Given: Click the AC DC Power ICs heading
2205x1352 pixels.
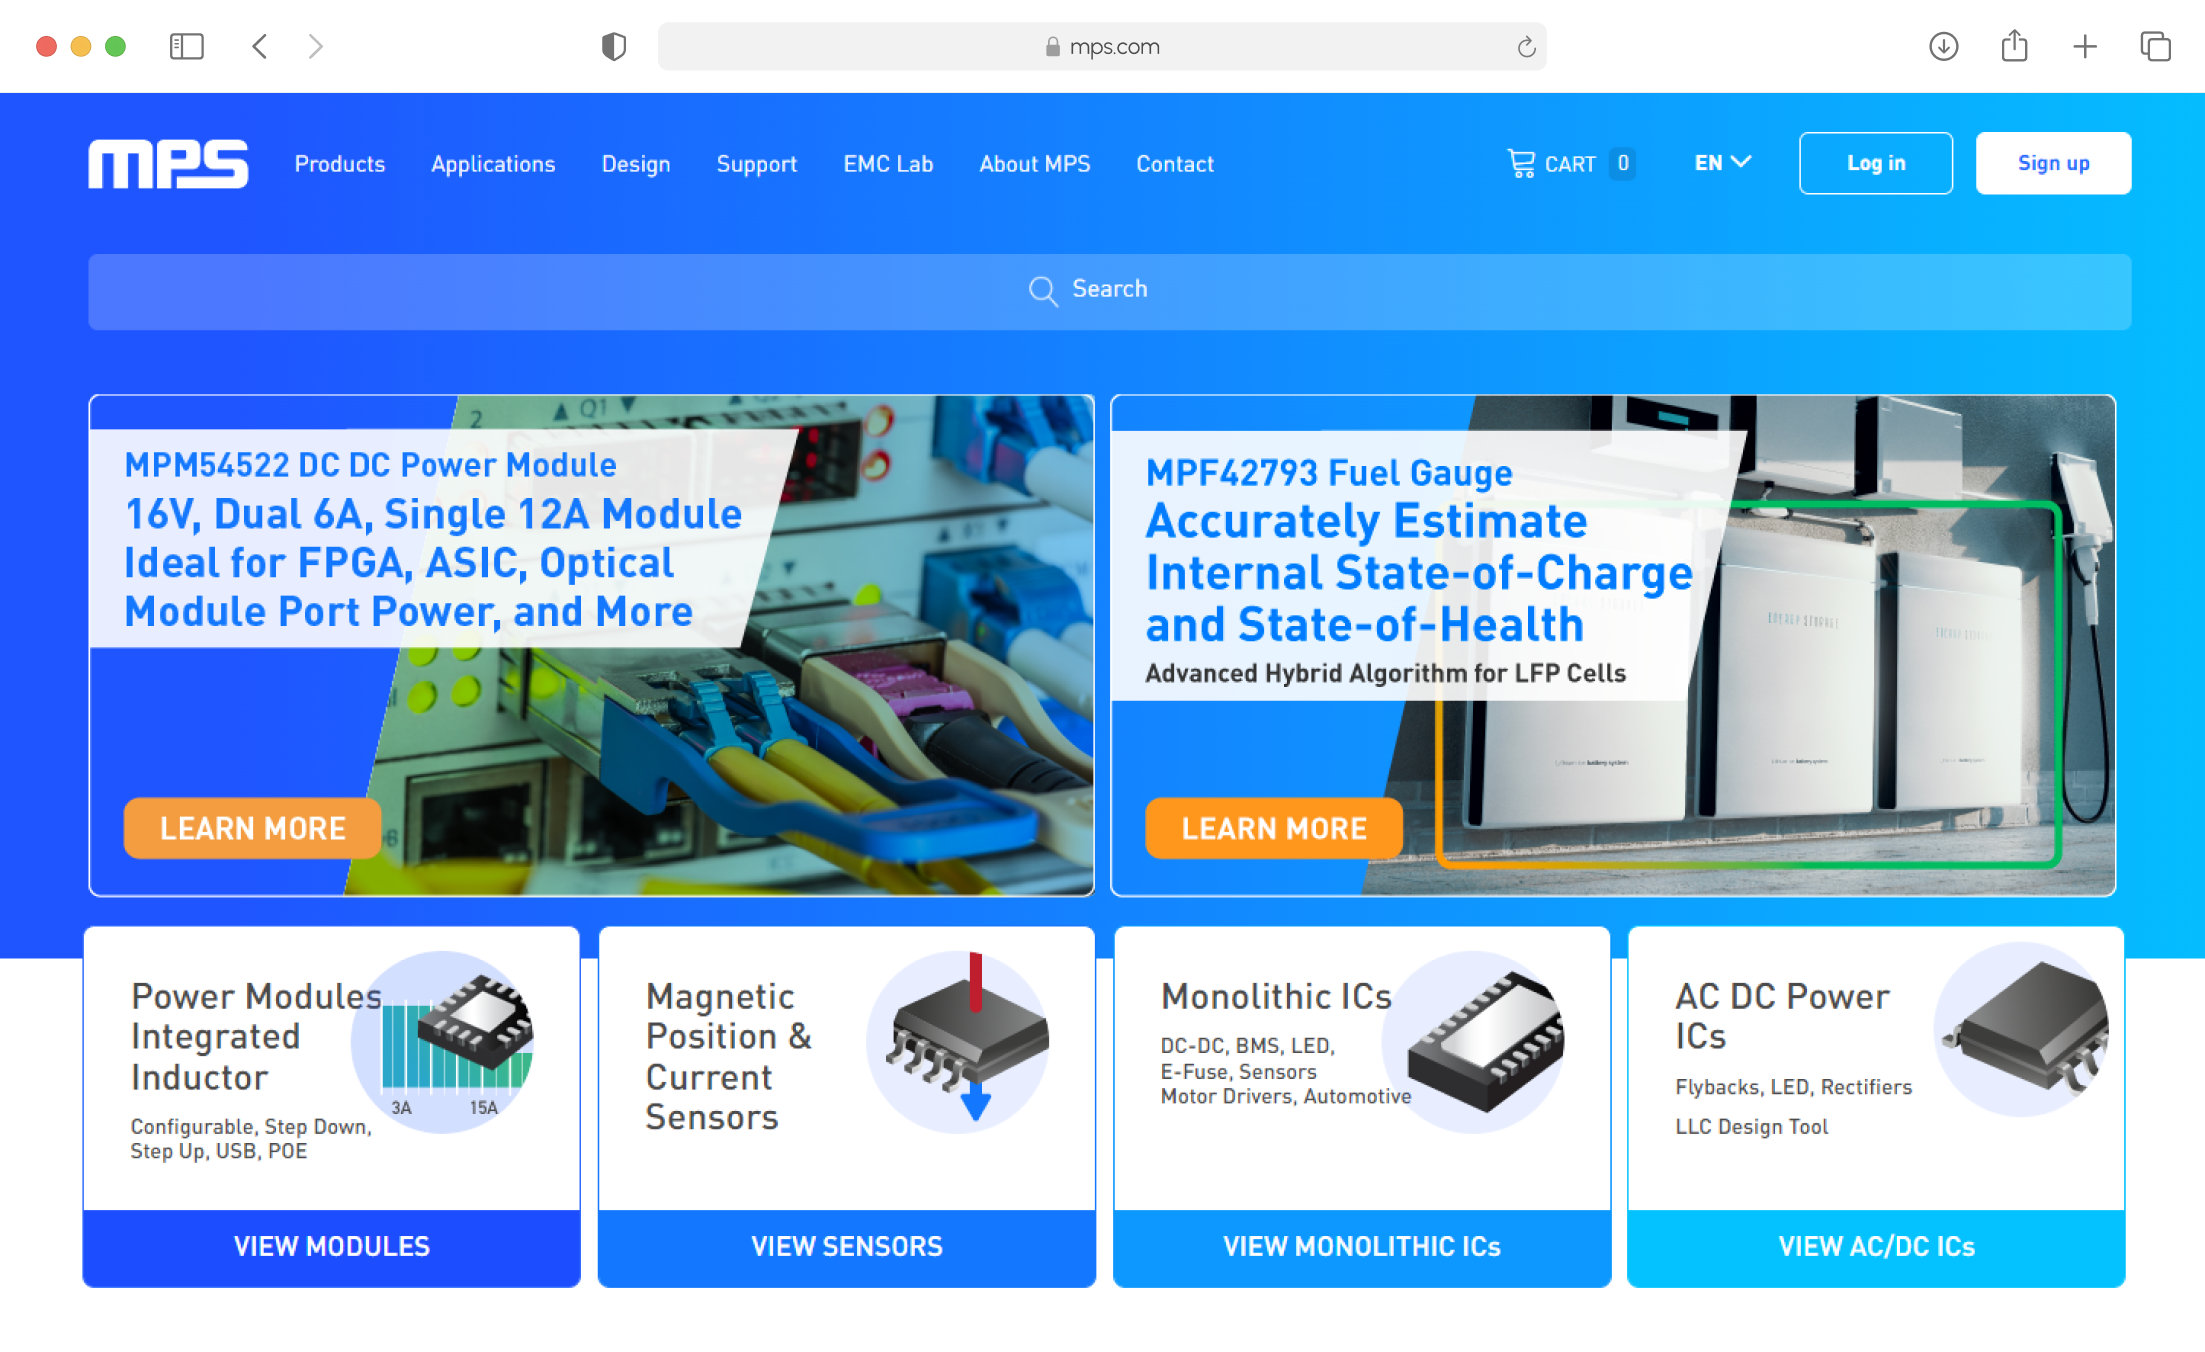Looking at the screenshot, I should tap(1782, 1016).
